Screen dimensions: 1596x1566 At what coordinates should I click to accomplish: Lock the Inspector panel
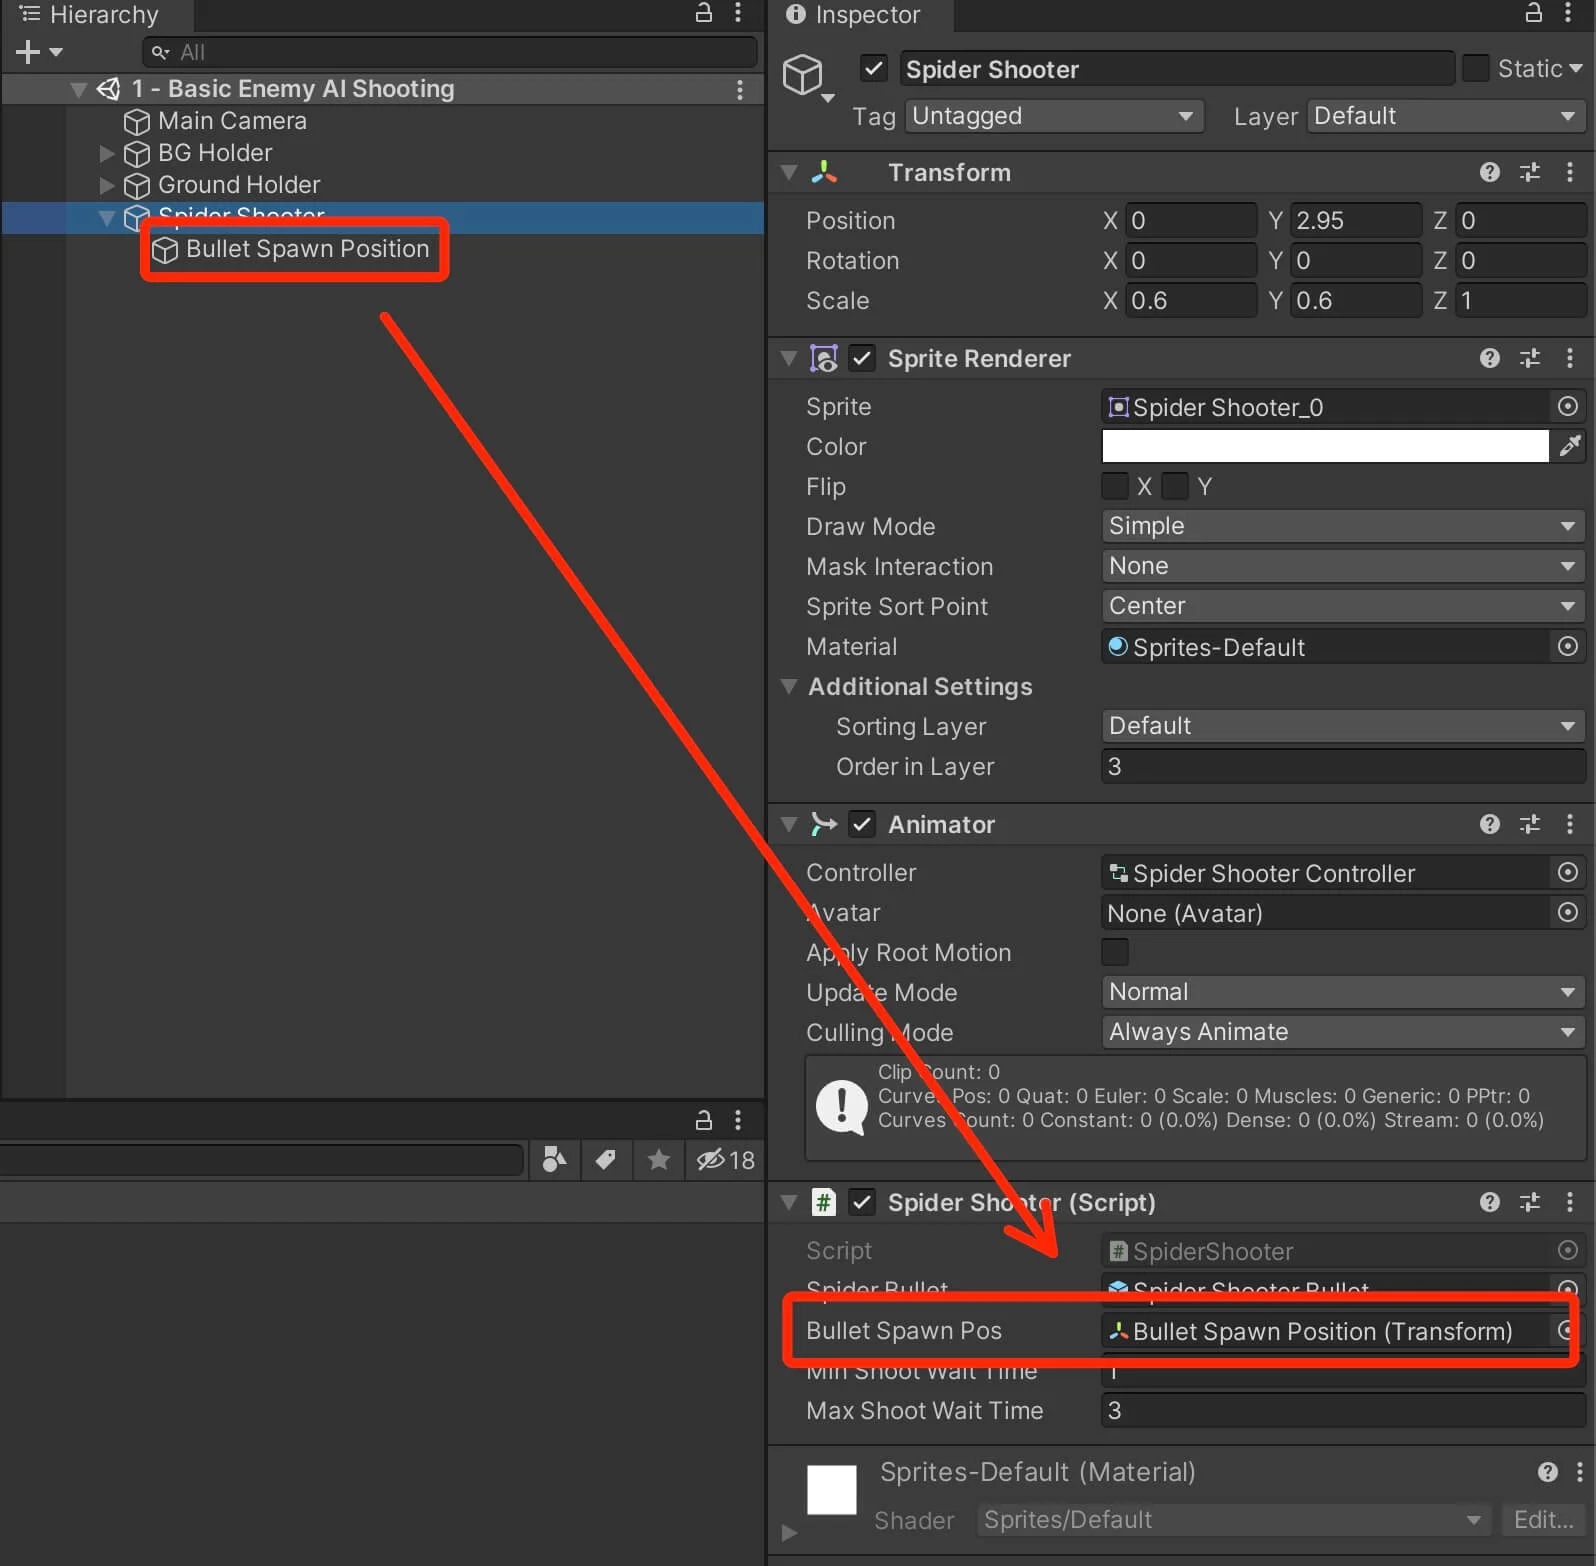click(x=1533, y=13)
